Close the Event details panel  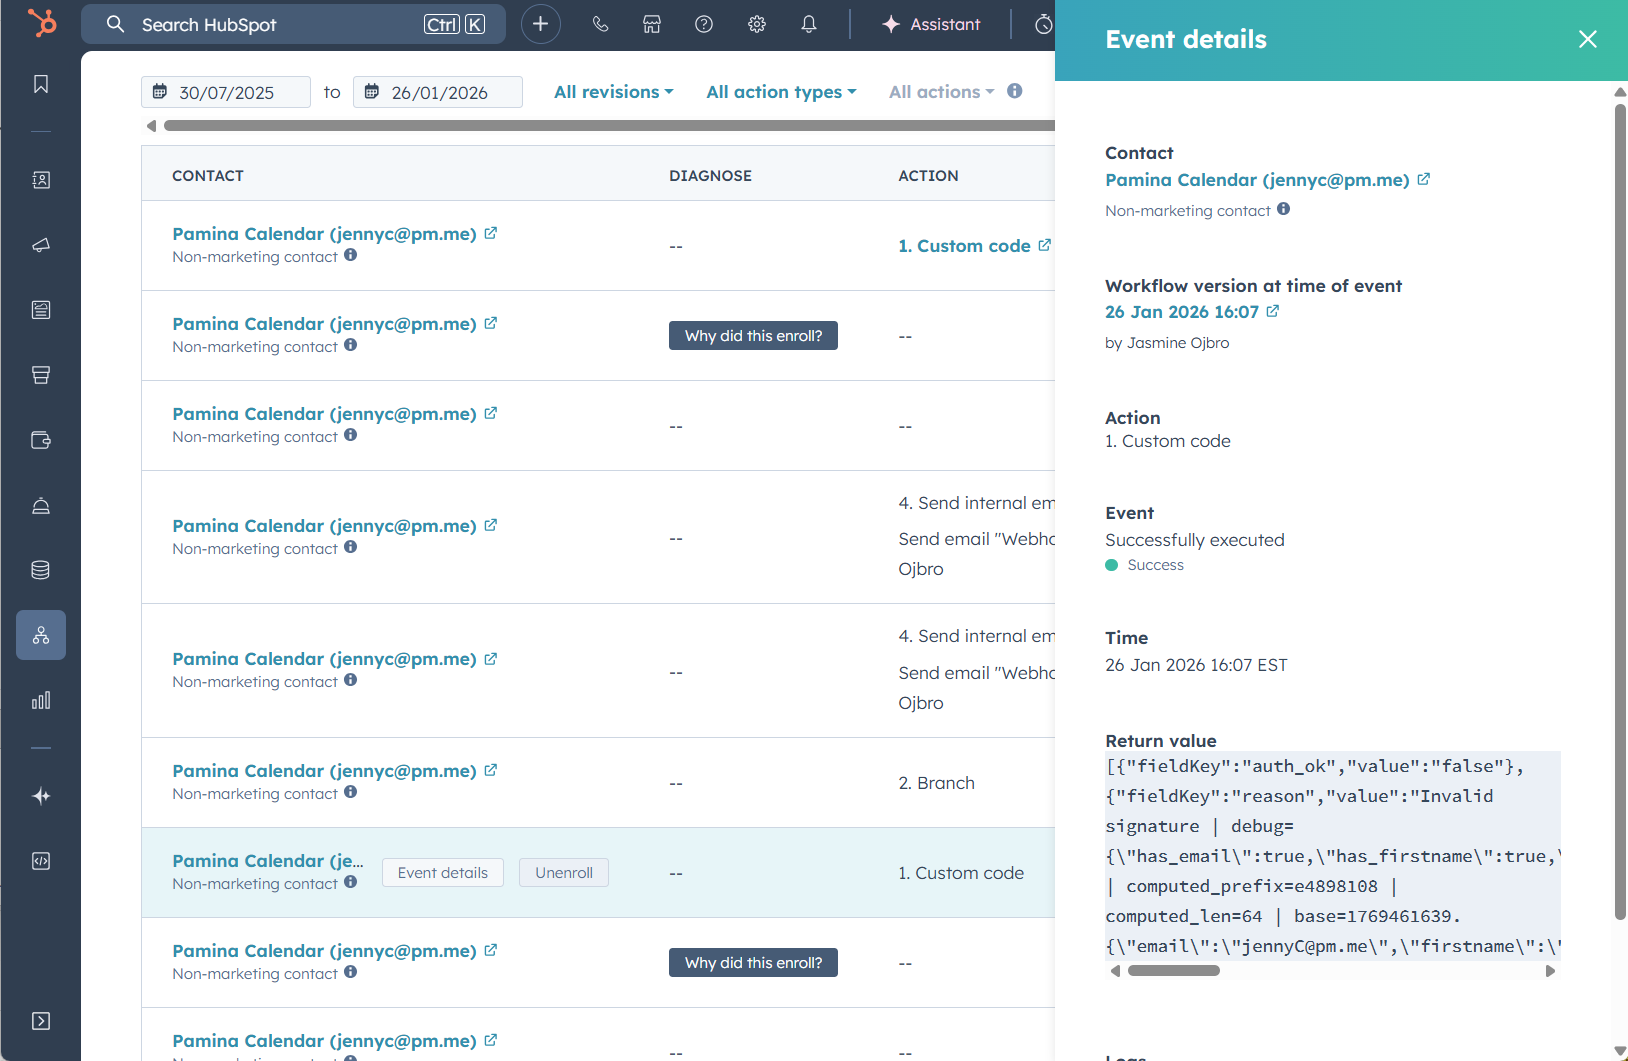point(1586,39)
